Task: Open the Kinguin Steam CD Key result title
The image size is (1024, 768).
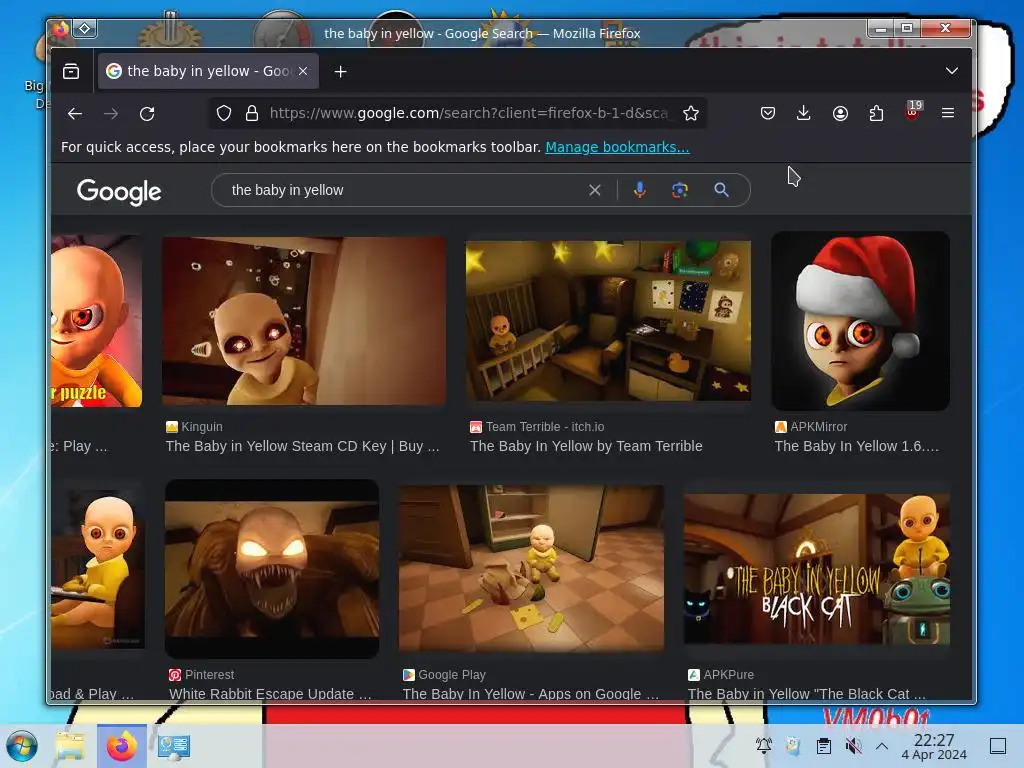Action: [x=302, y=446]
